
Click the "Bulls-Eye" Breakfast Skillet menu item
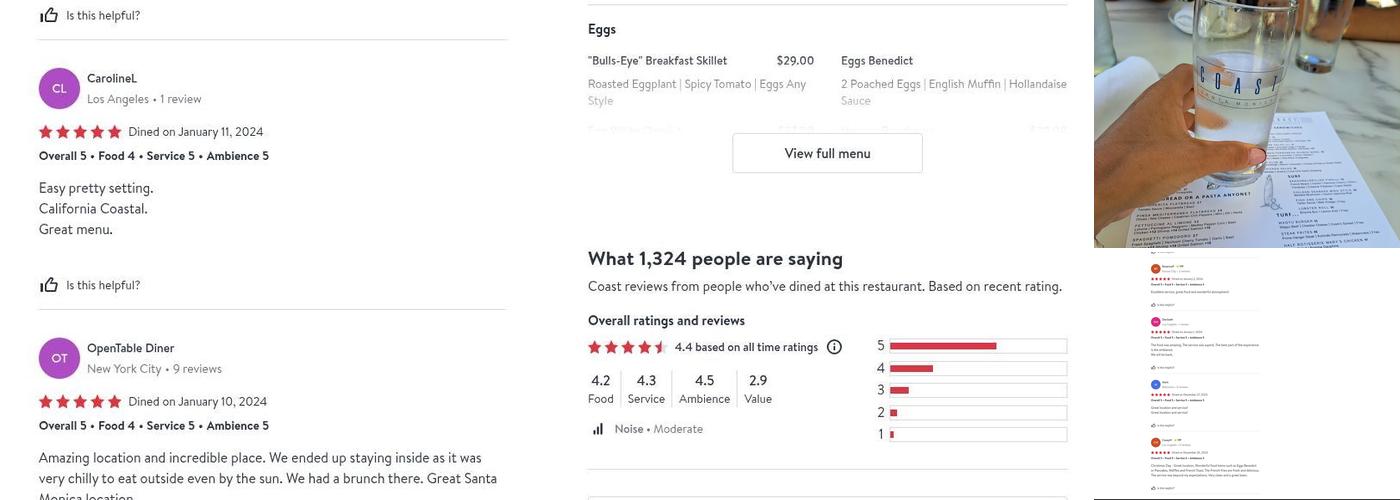658,61
